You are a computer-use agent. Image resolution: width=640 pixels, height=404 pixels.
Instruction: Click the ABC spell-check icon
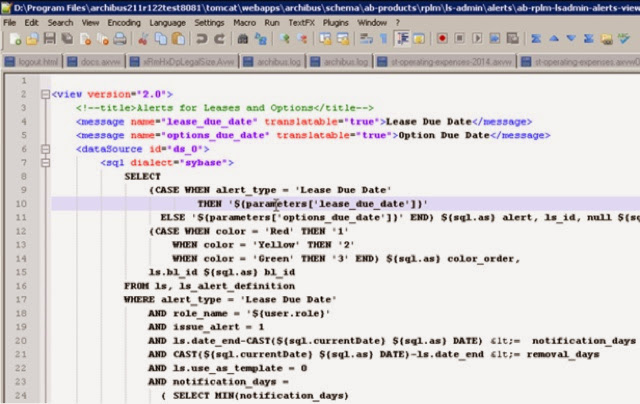click(624, 39)
